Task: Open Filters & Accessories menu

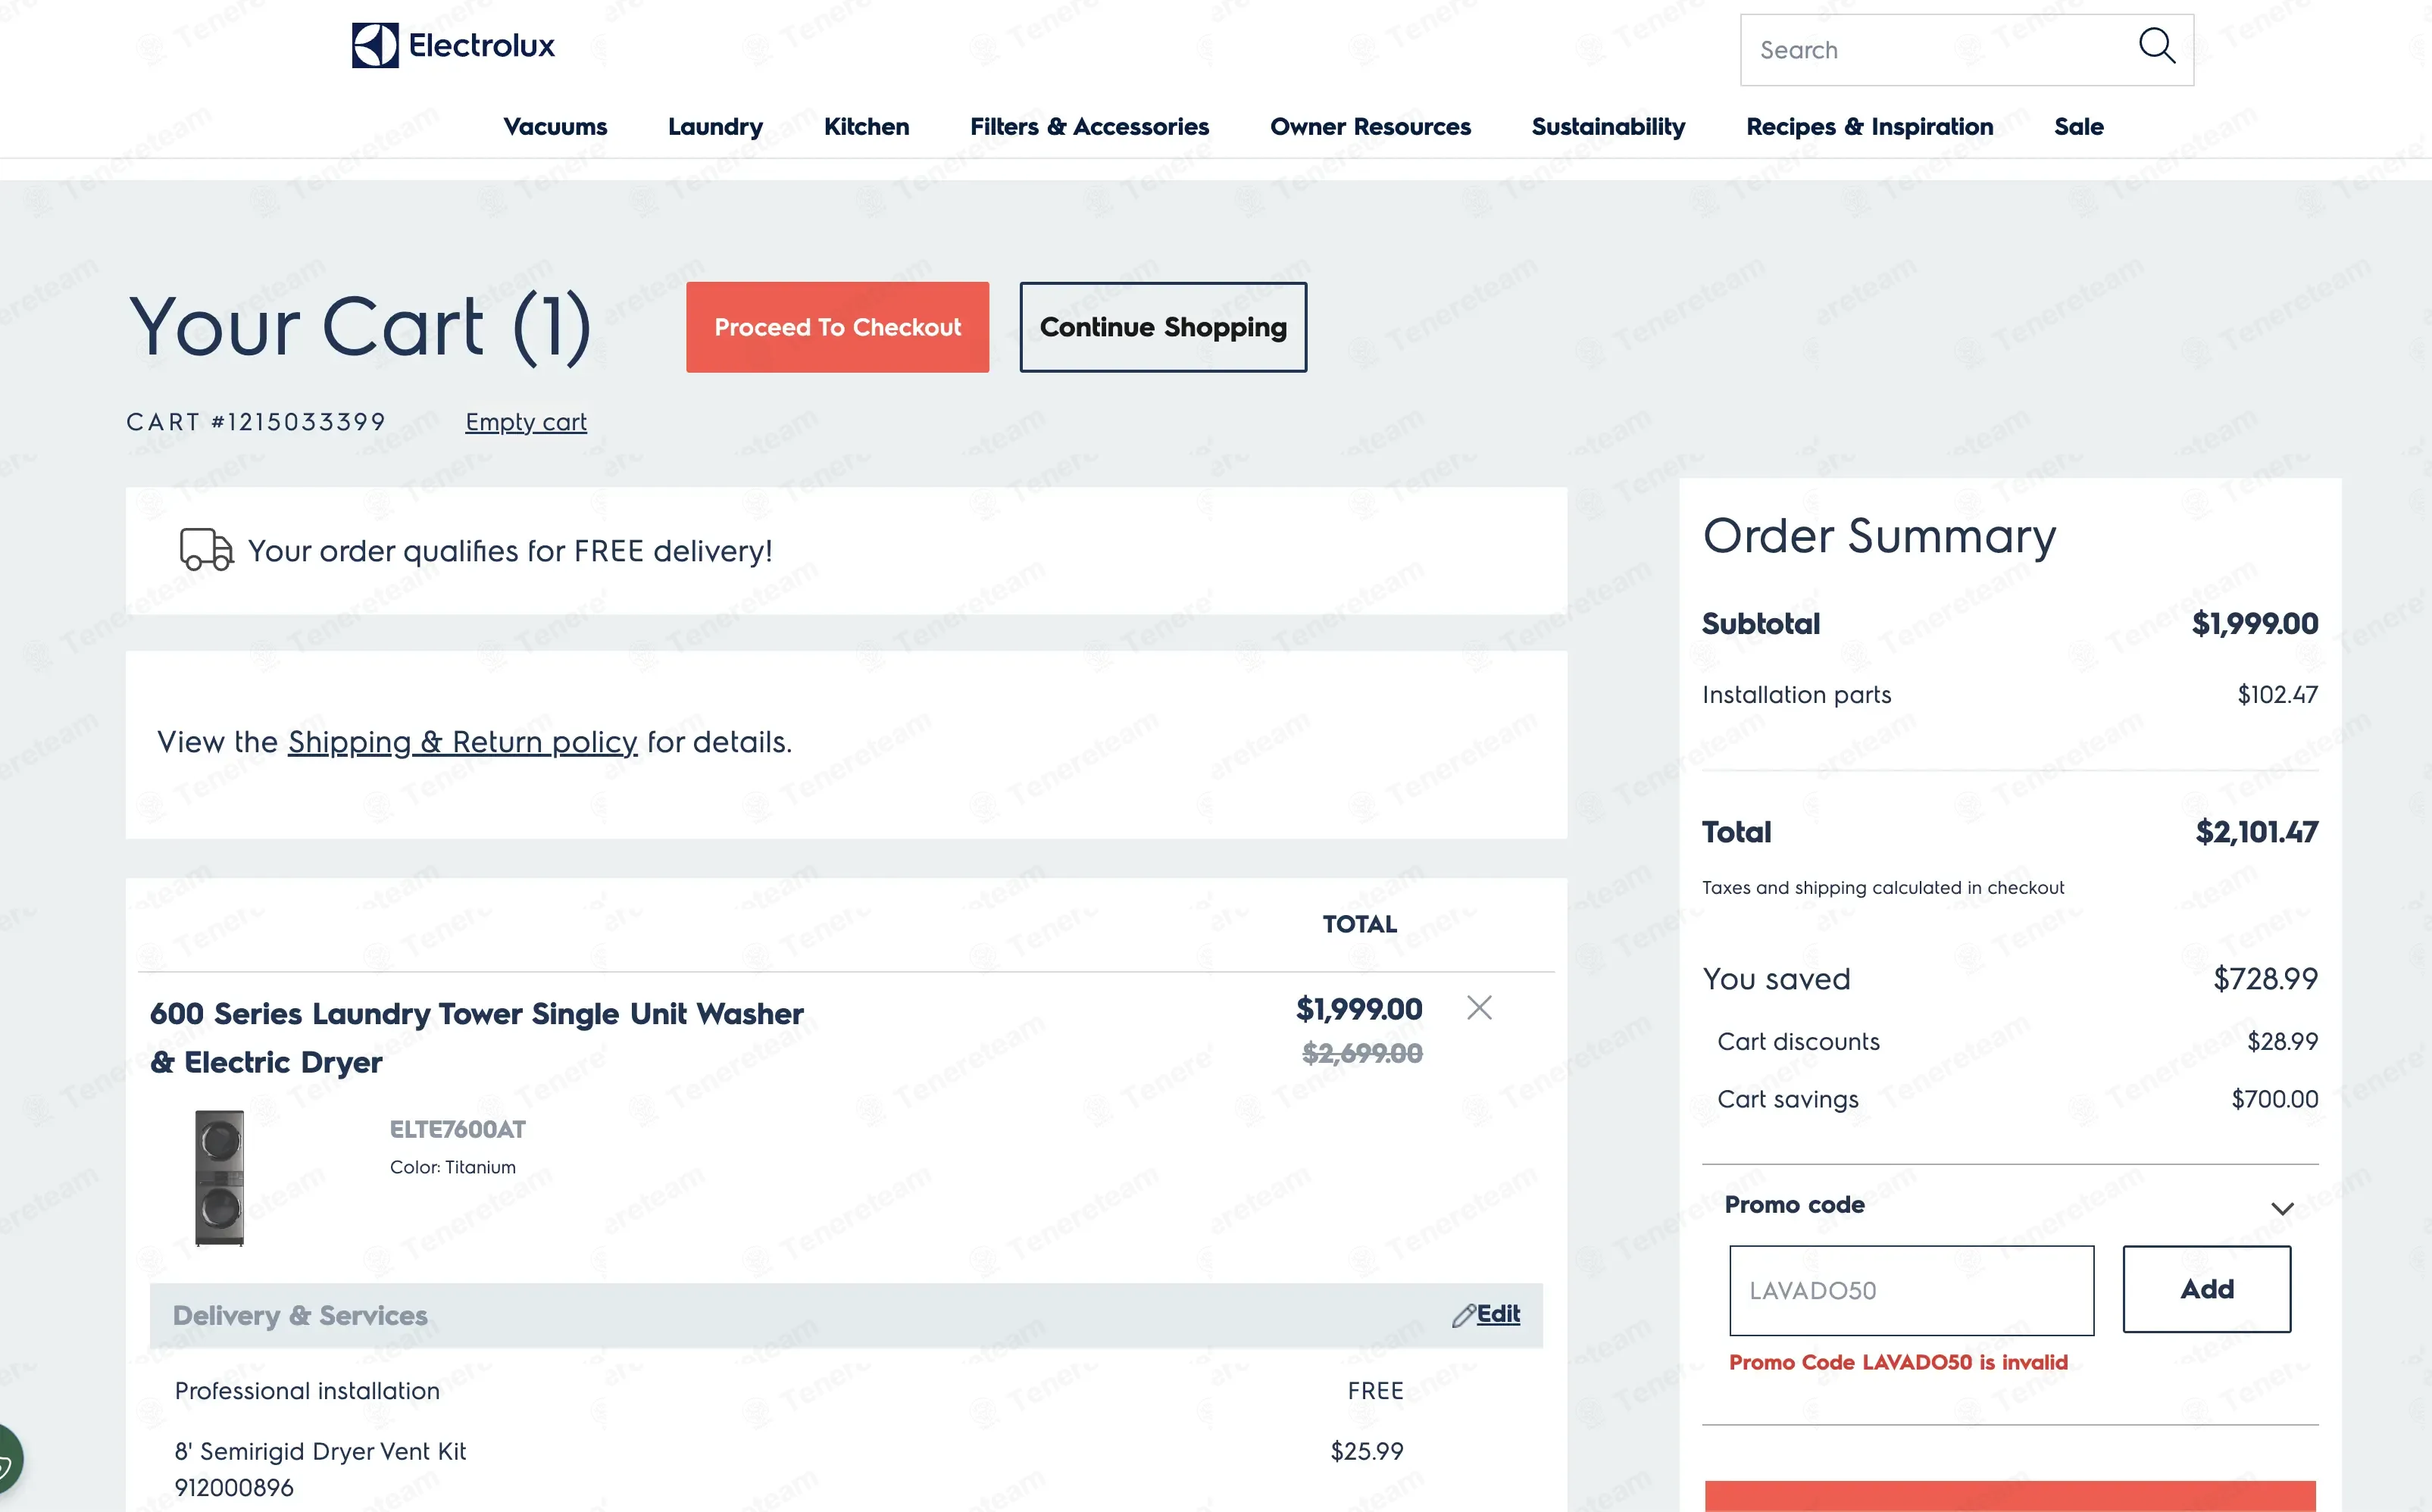Action: coord(1089,127)
